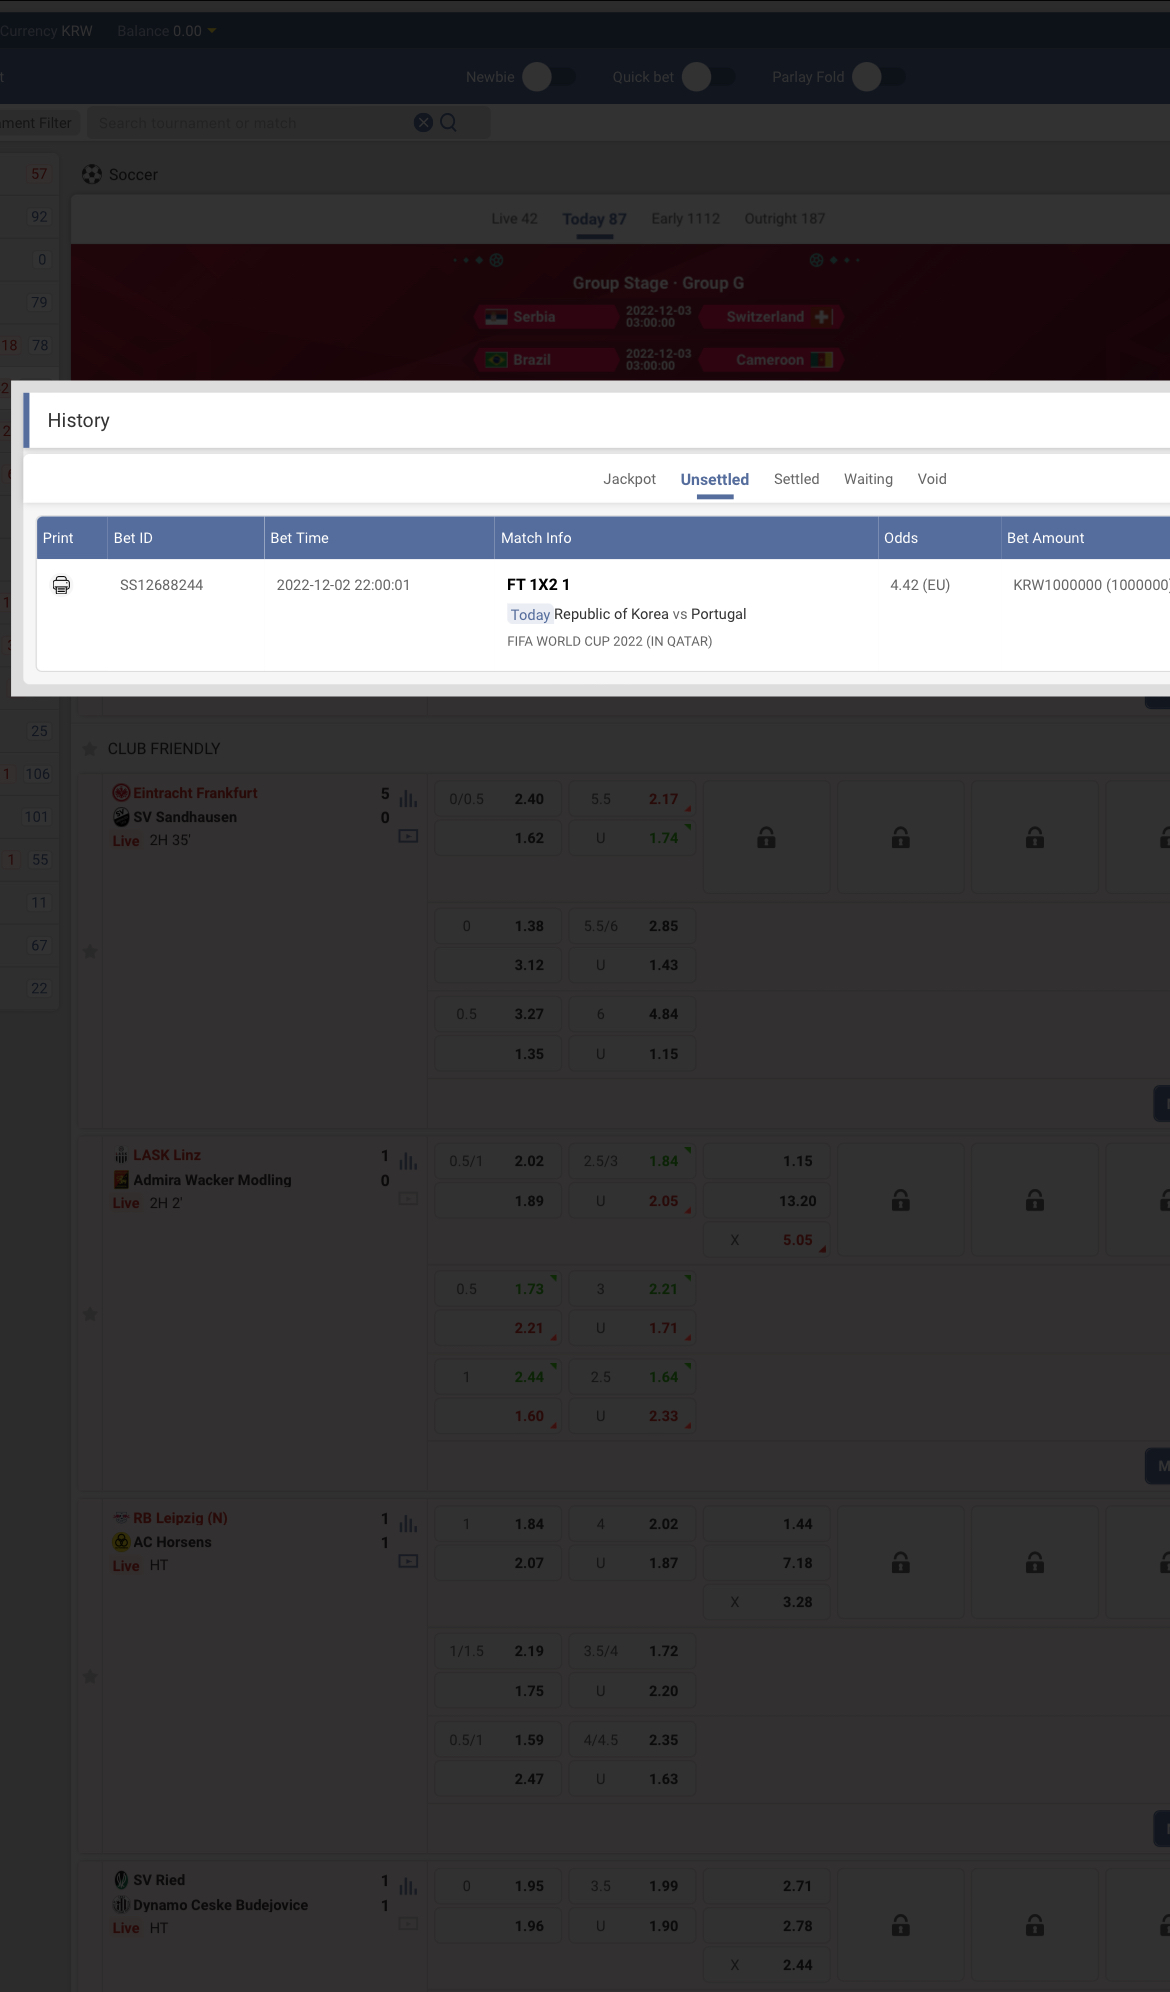Click AC Horsens team name

[x=172, y=1542]
